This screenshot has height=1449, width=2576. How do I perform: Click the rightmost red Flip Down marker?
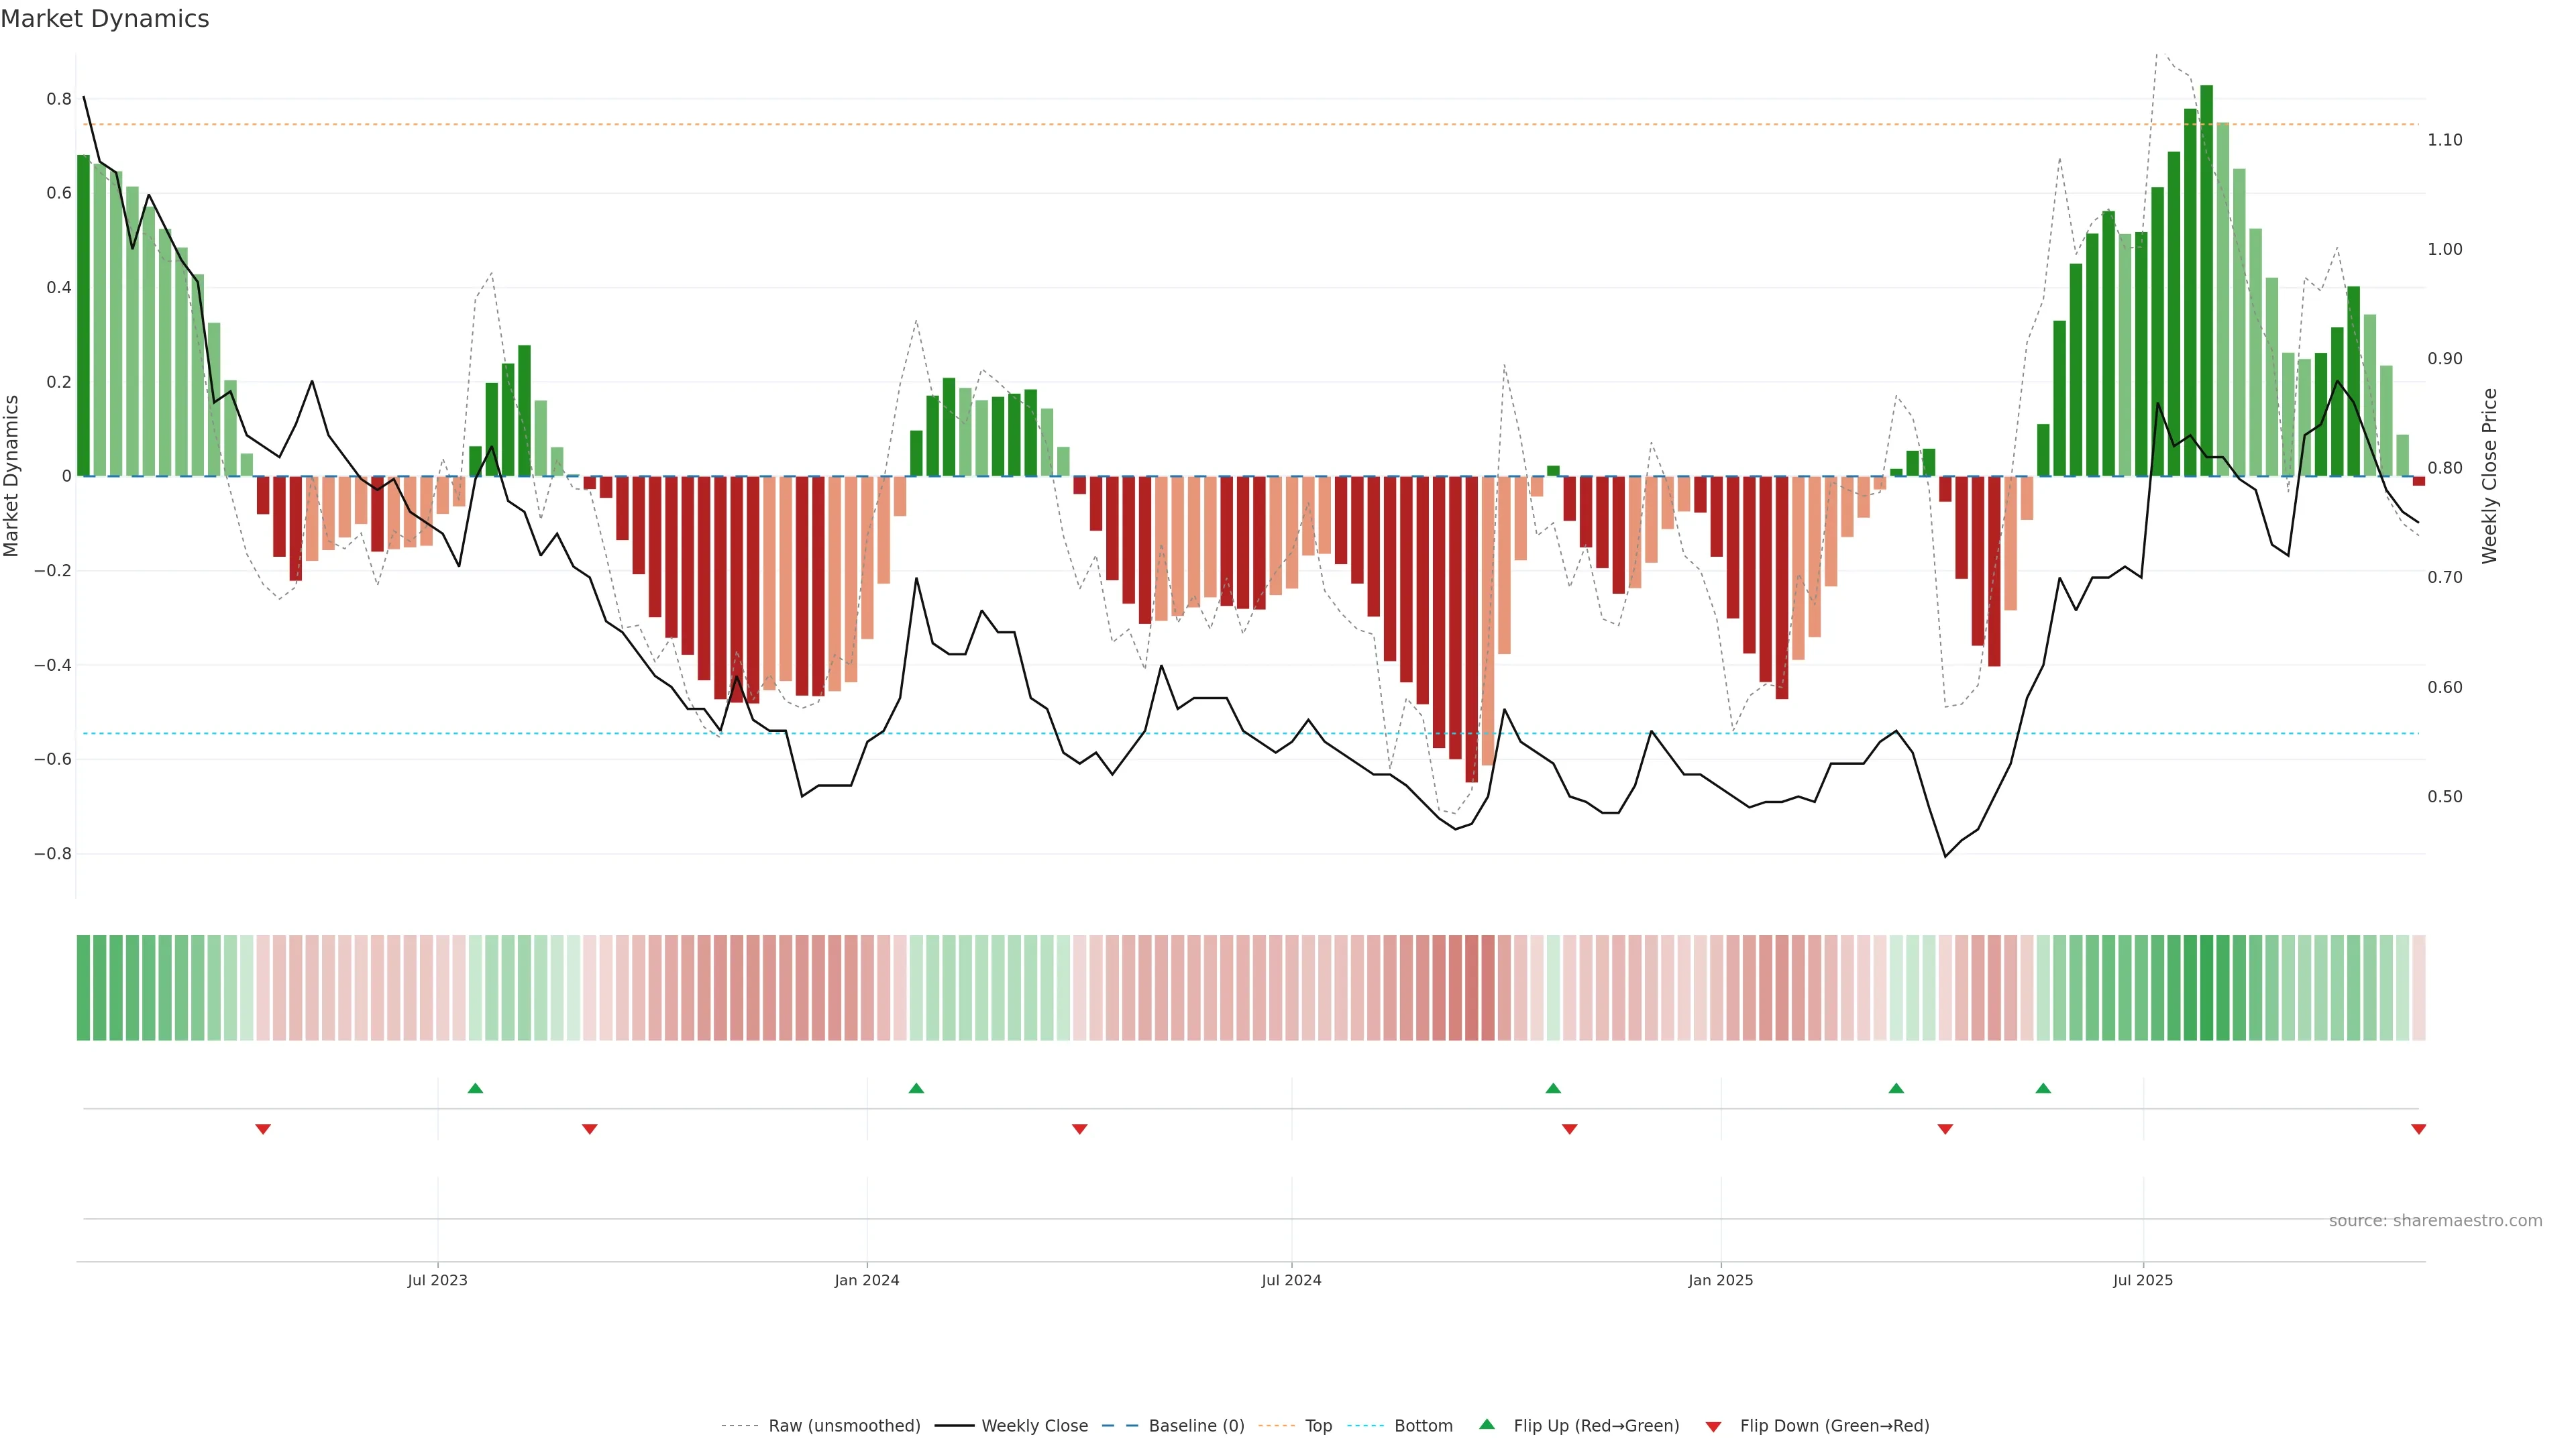pyautogui.click(x=2418, y=1129)
